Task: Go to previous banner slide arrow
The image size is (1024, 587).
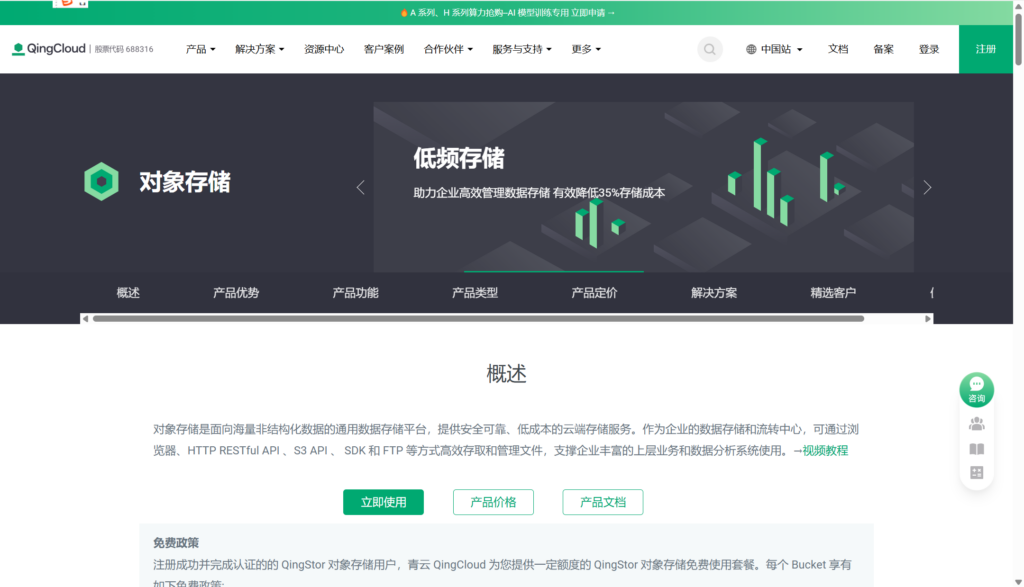Action: [360, 187]
